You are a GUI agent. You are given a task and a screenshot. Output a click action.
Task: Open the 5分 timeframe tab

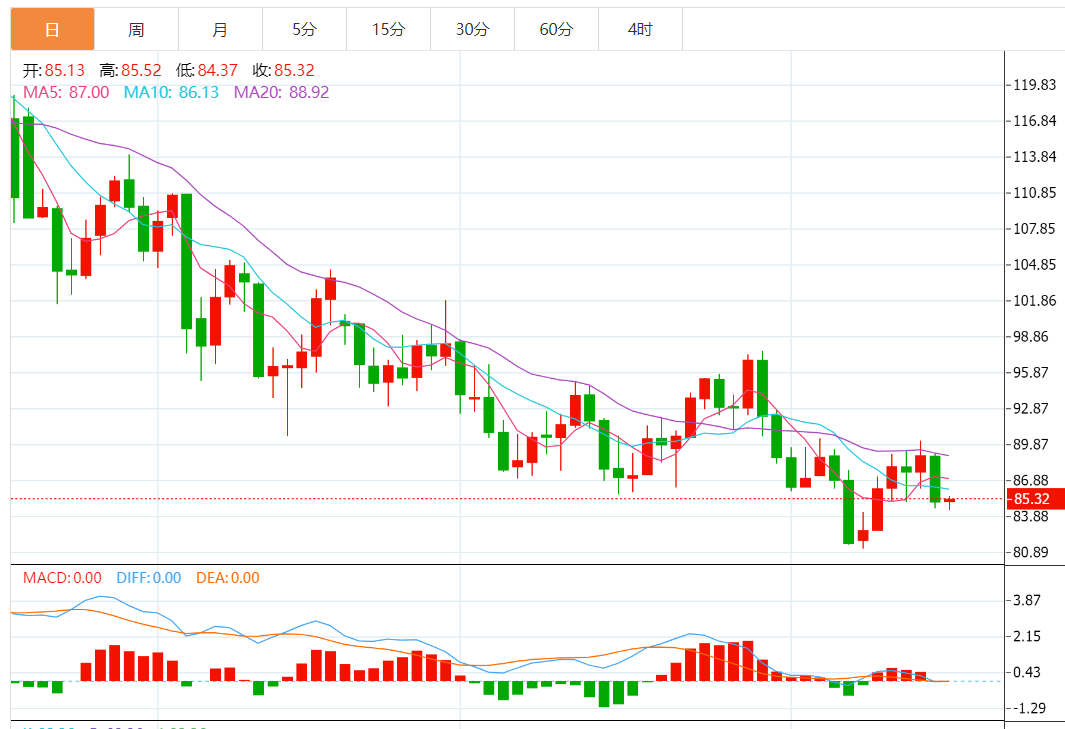pos(304,29)
